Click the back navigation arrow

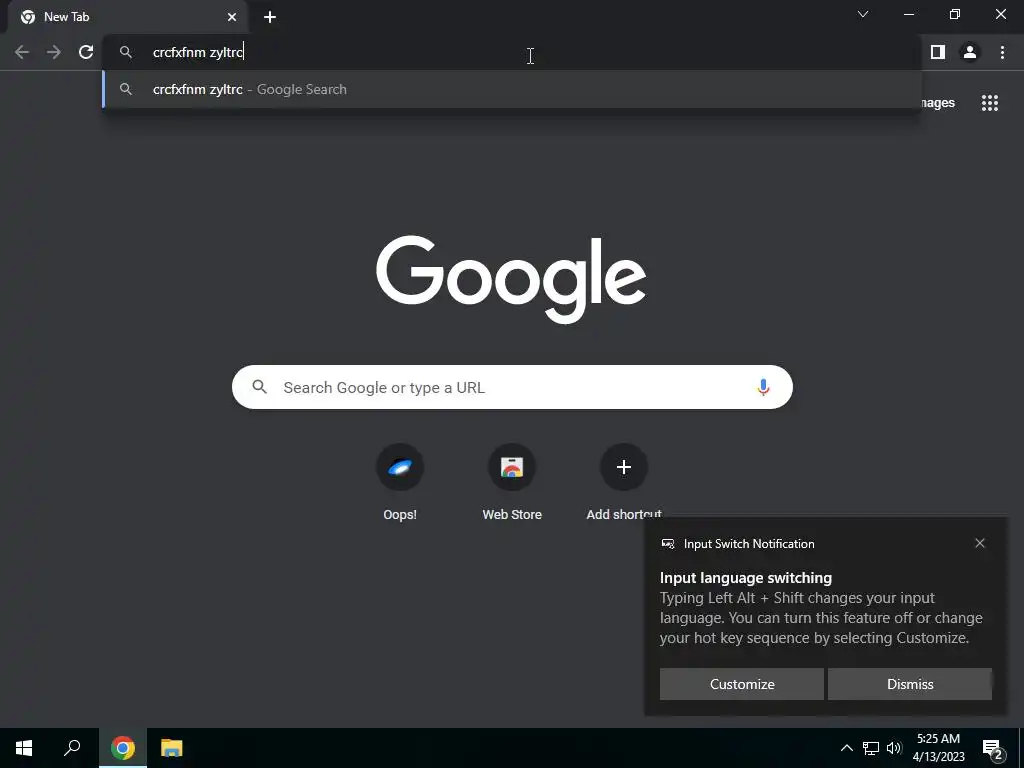(x=22, y=52)
